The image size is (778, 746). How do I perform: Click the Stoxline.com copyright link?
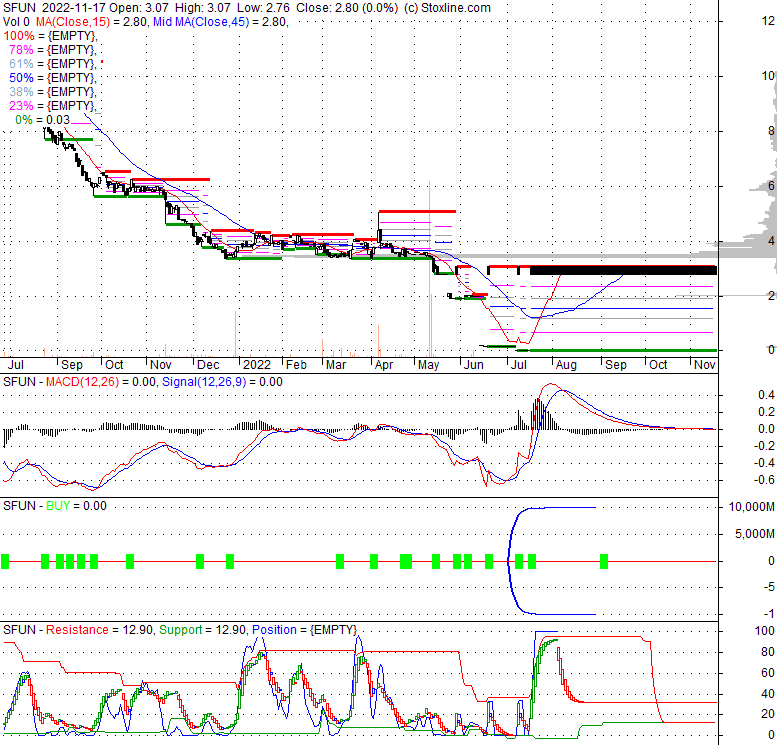click(x=443, y=7)
